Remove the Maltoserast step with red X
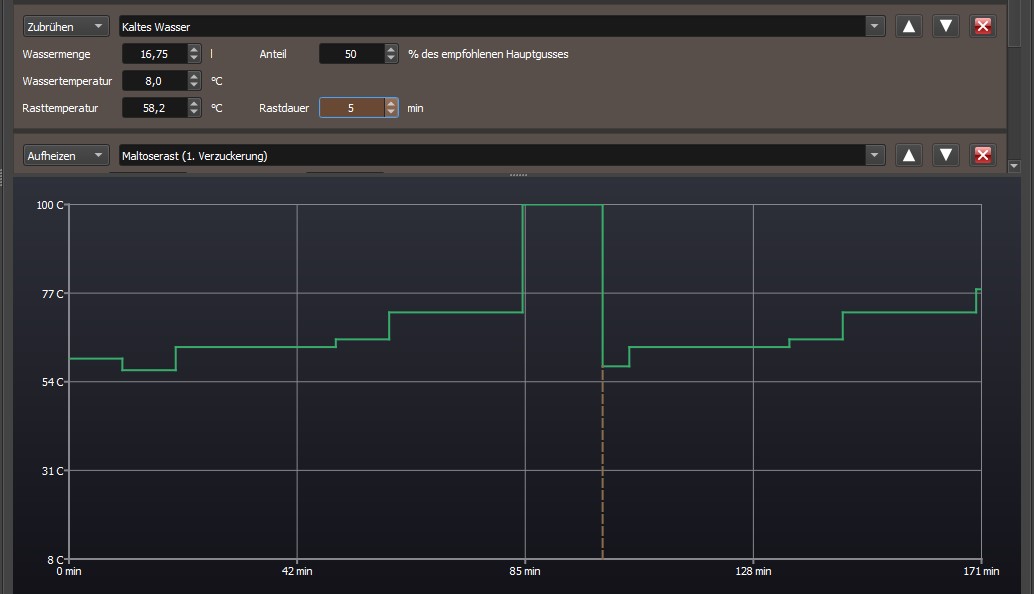This screenshot has width=1034, height=594. click(x=983, y=155)
